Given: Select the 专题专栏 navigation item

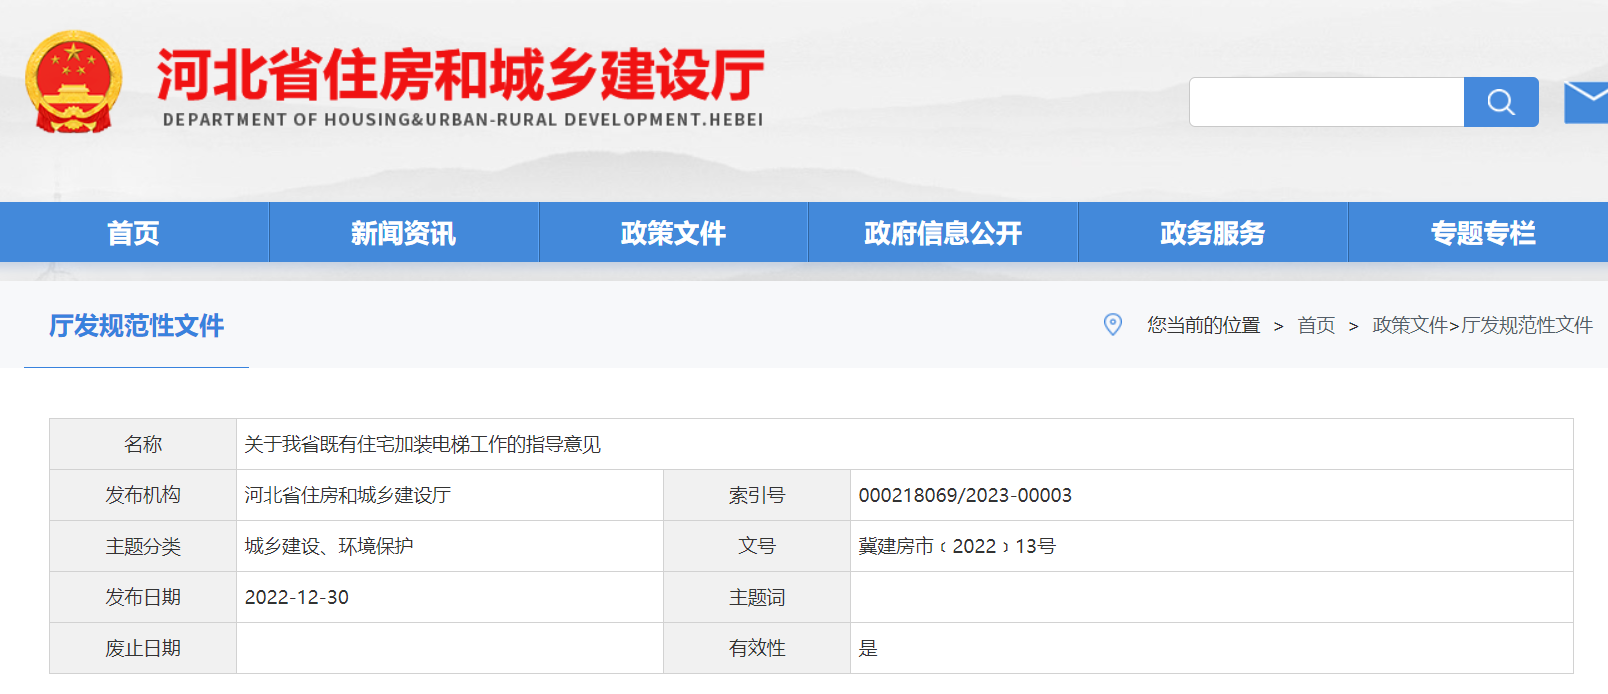Looking at the screenshot, I should pos(1482,233).
